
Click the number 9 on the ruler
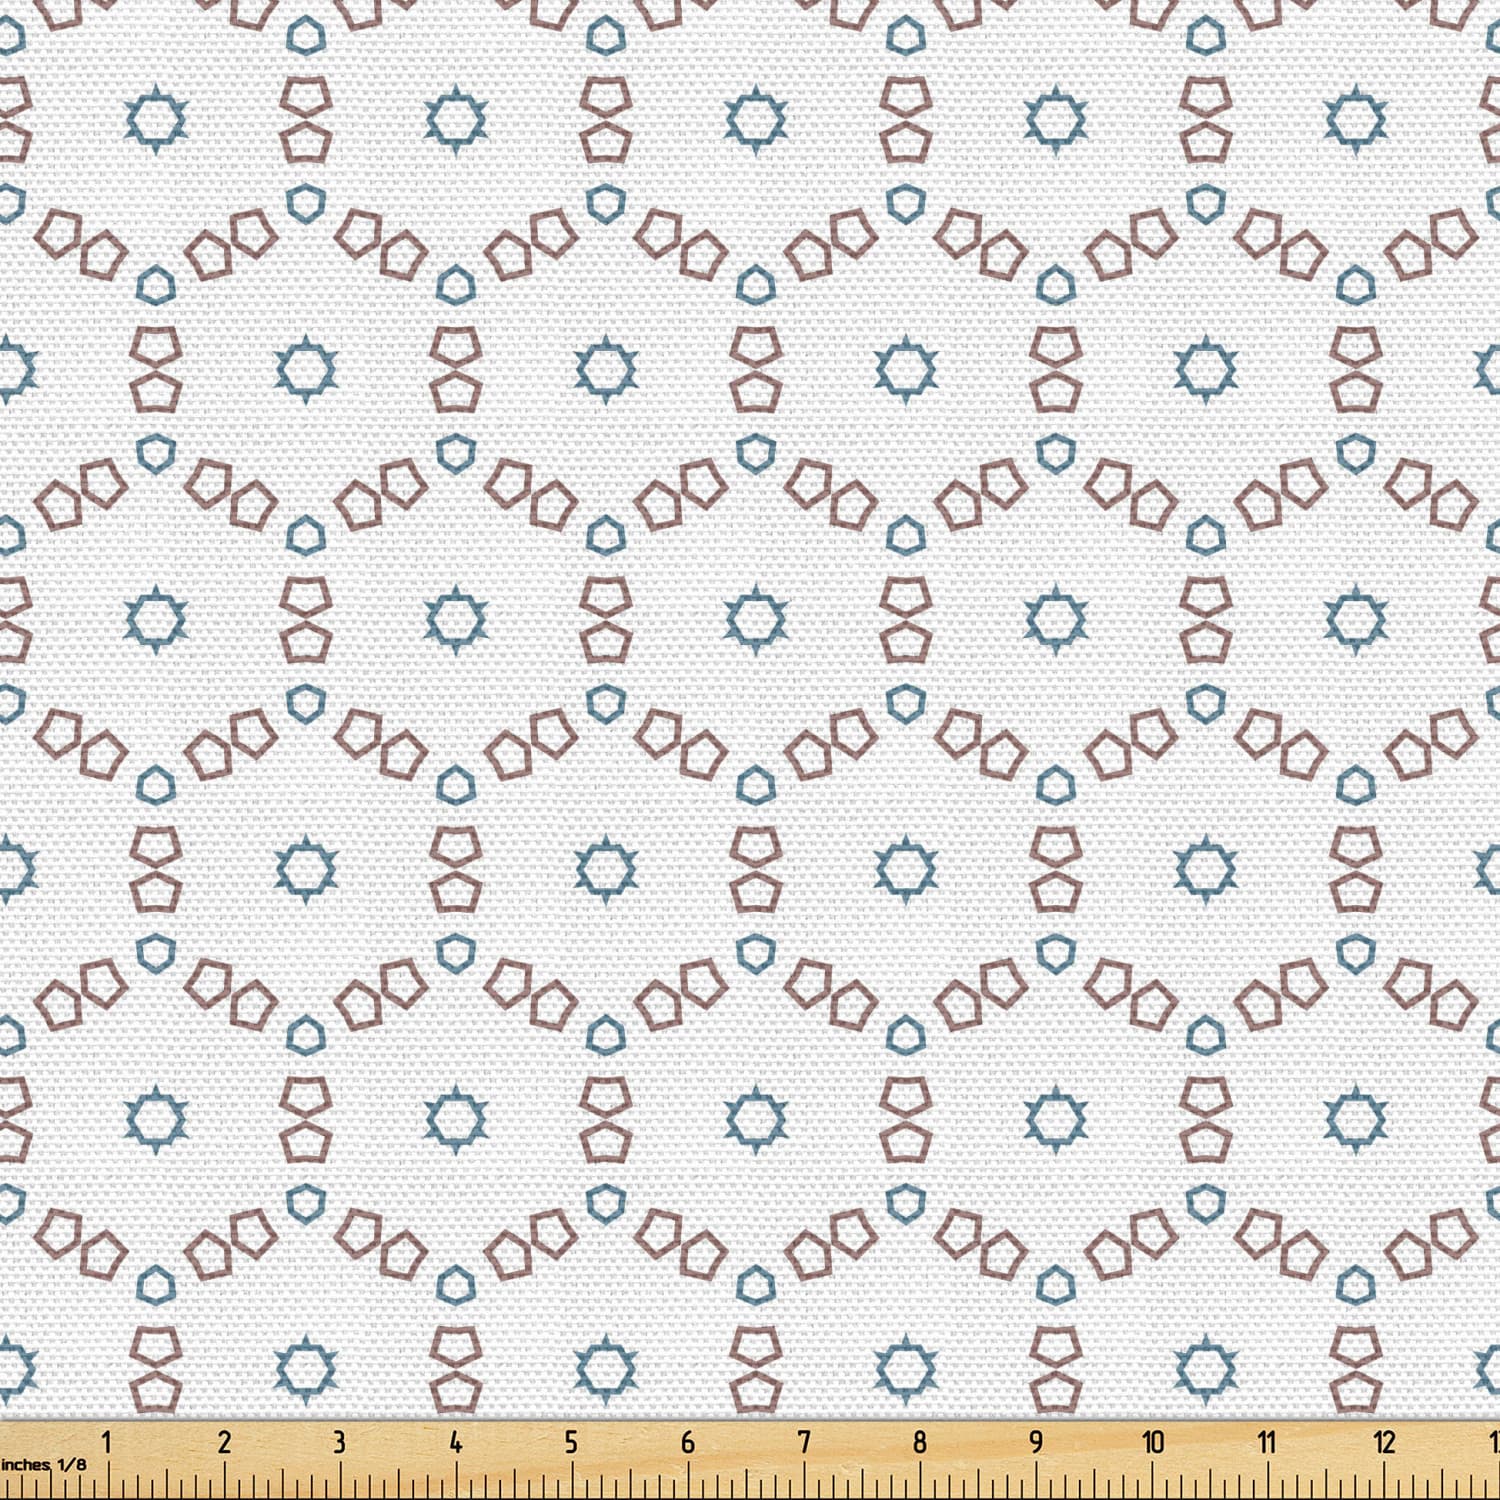[1035, 1442]
